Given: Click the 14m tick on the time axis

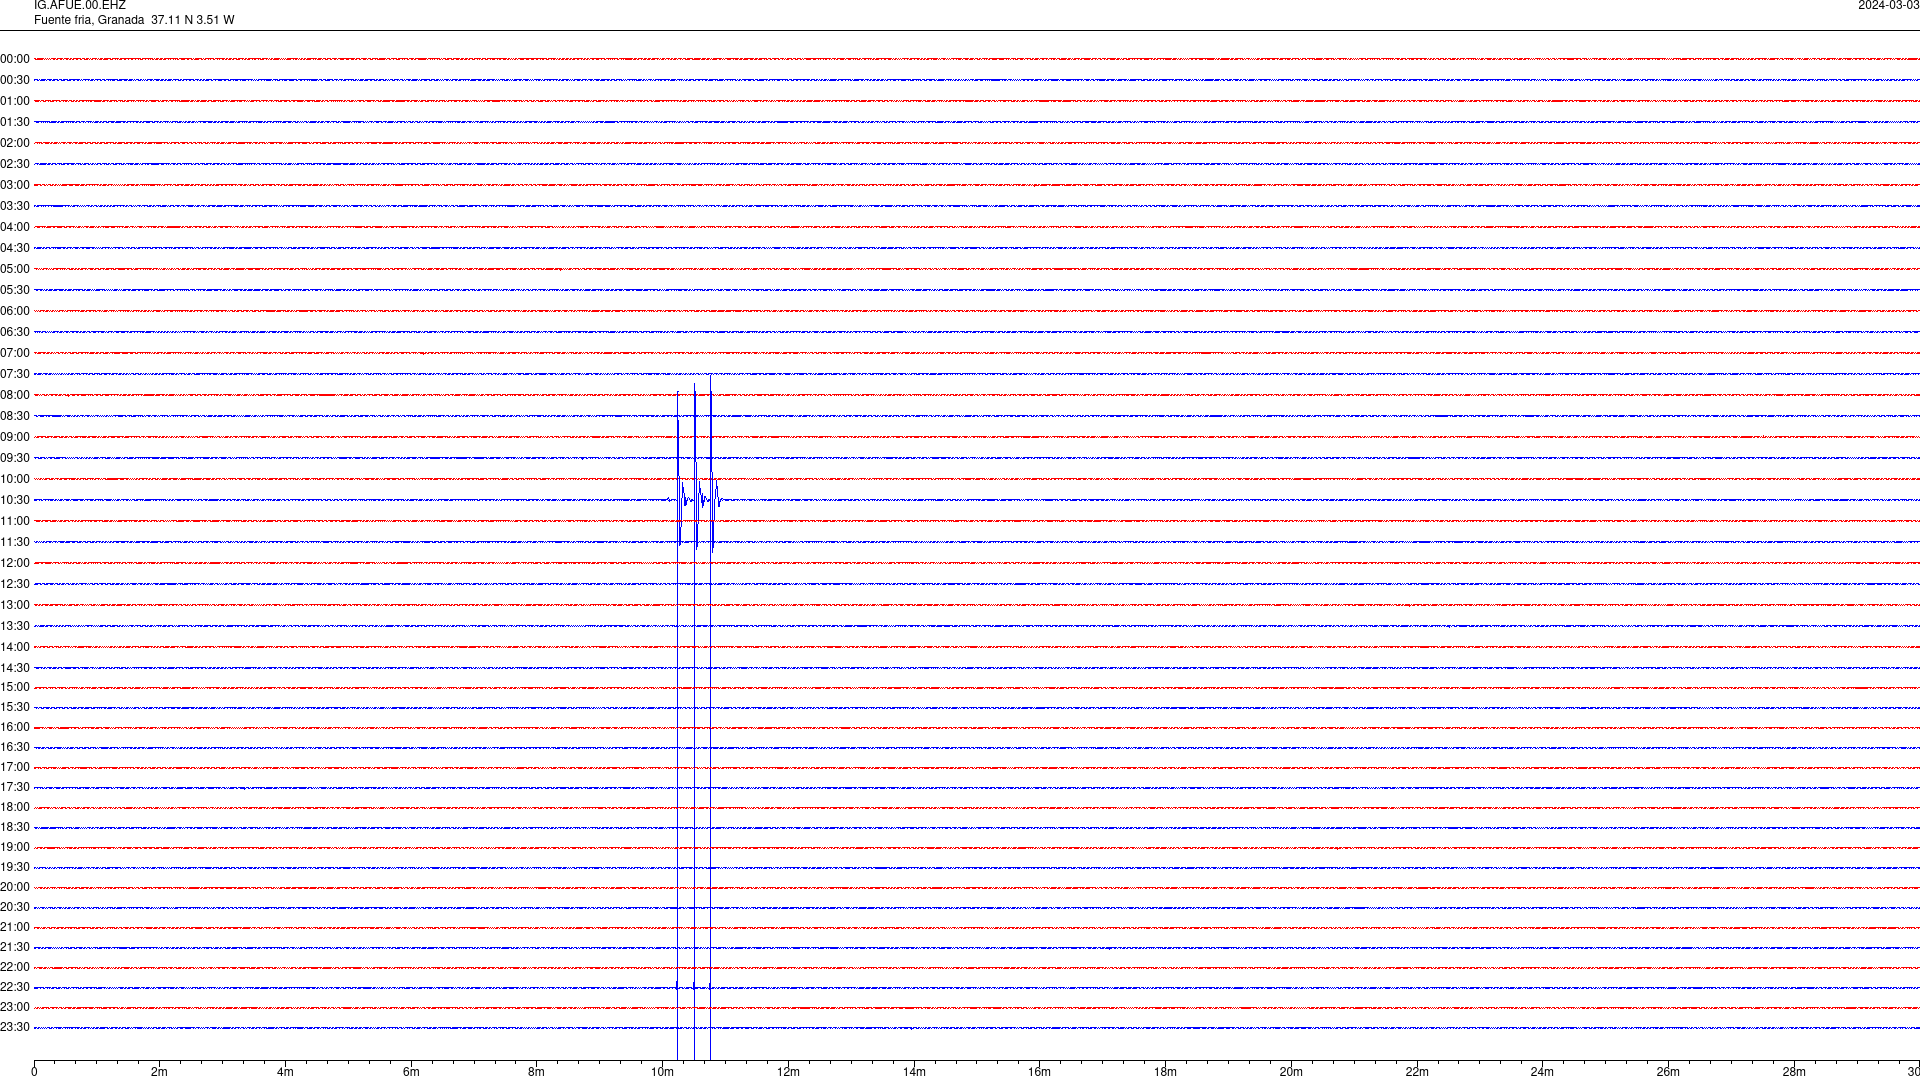Looking at the screenshot, I should (x=914, y=1072).
